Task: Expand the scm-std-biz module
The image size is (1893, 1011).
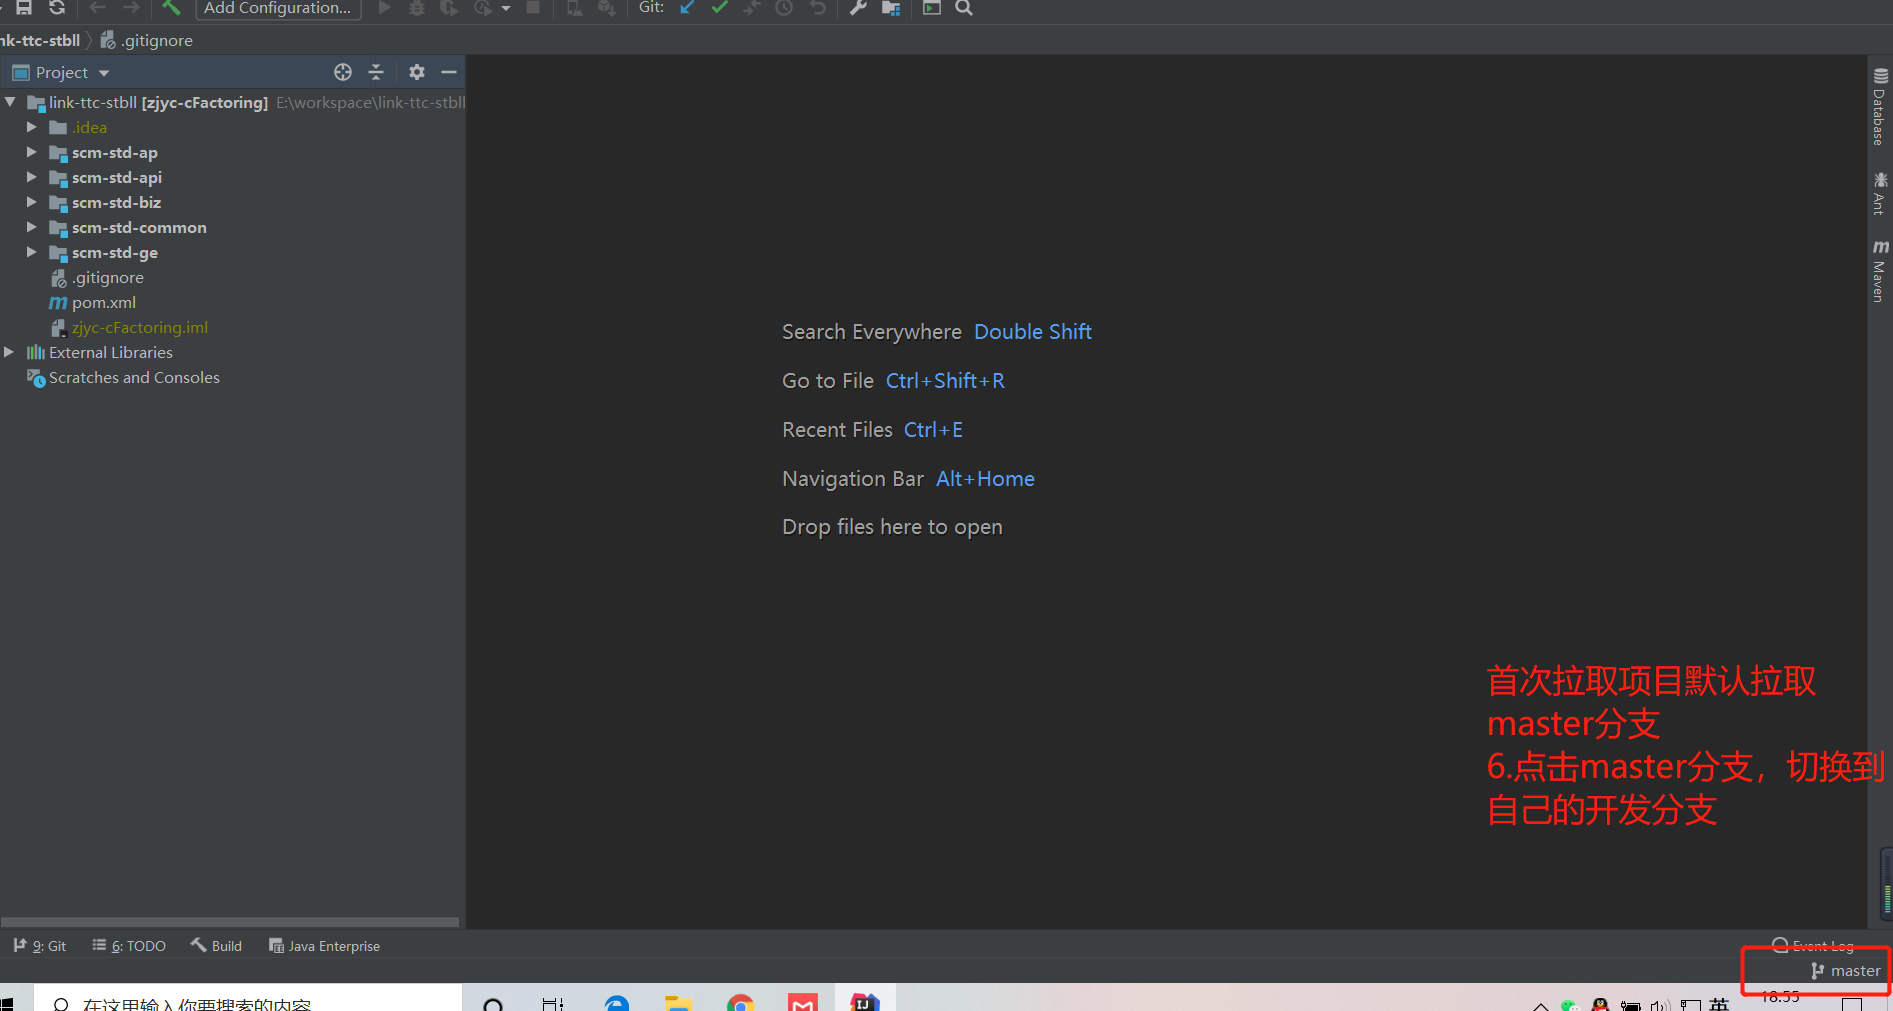Action: point(31,202)
